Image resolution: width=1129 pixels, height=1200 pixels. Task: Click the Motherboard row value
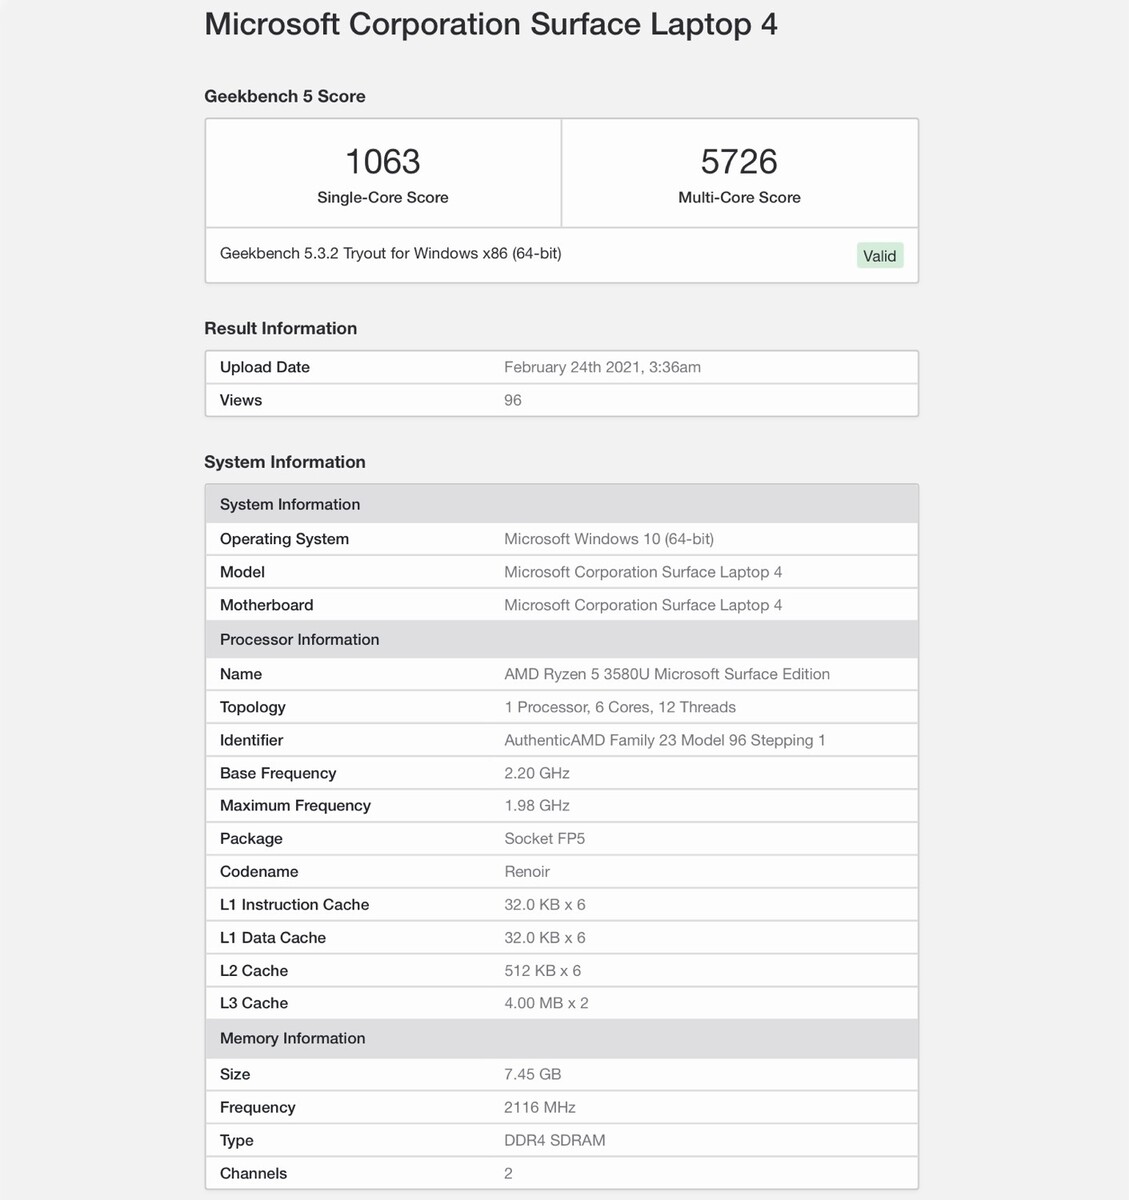643,605
